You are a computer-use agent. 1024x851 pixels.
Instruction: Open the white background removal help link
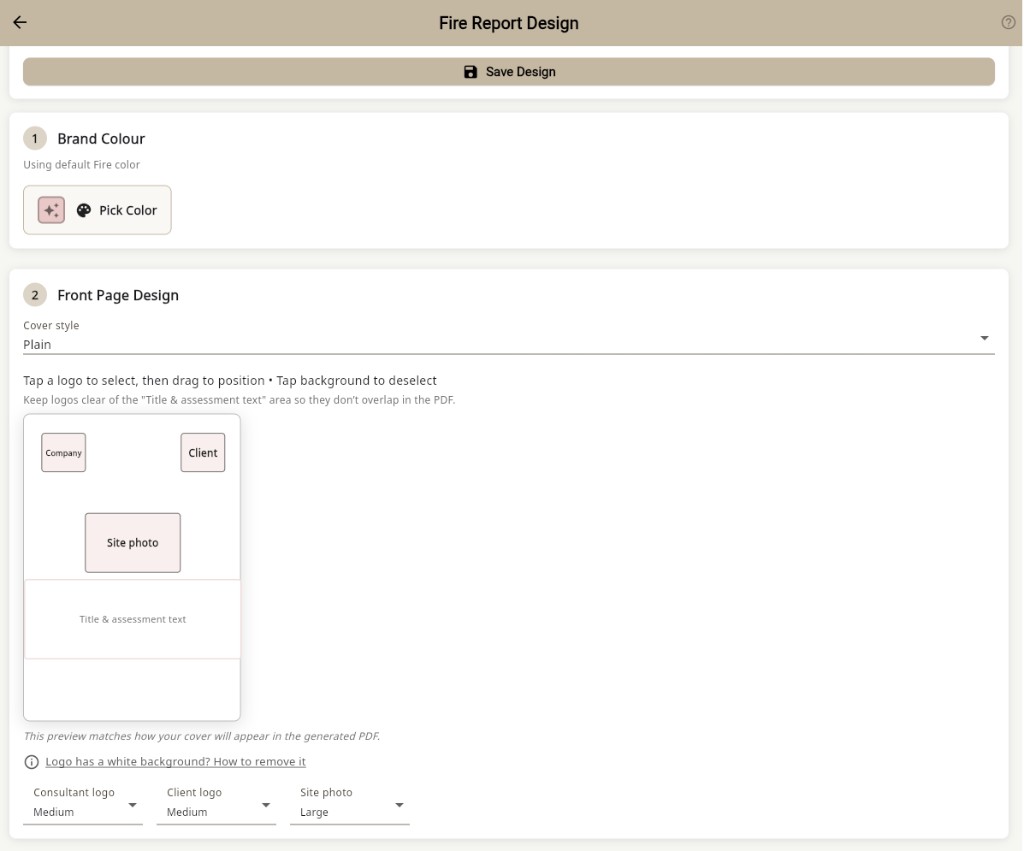[x=176, y=762]
